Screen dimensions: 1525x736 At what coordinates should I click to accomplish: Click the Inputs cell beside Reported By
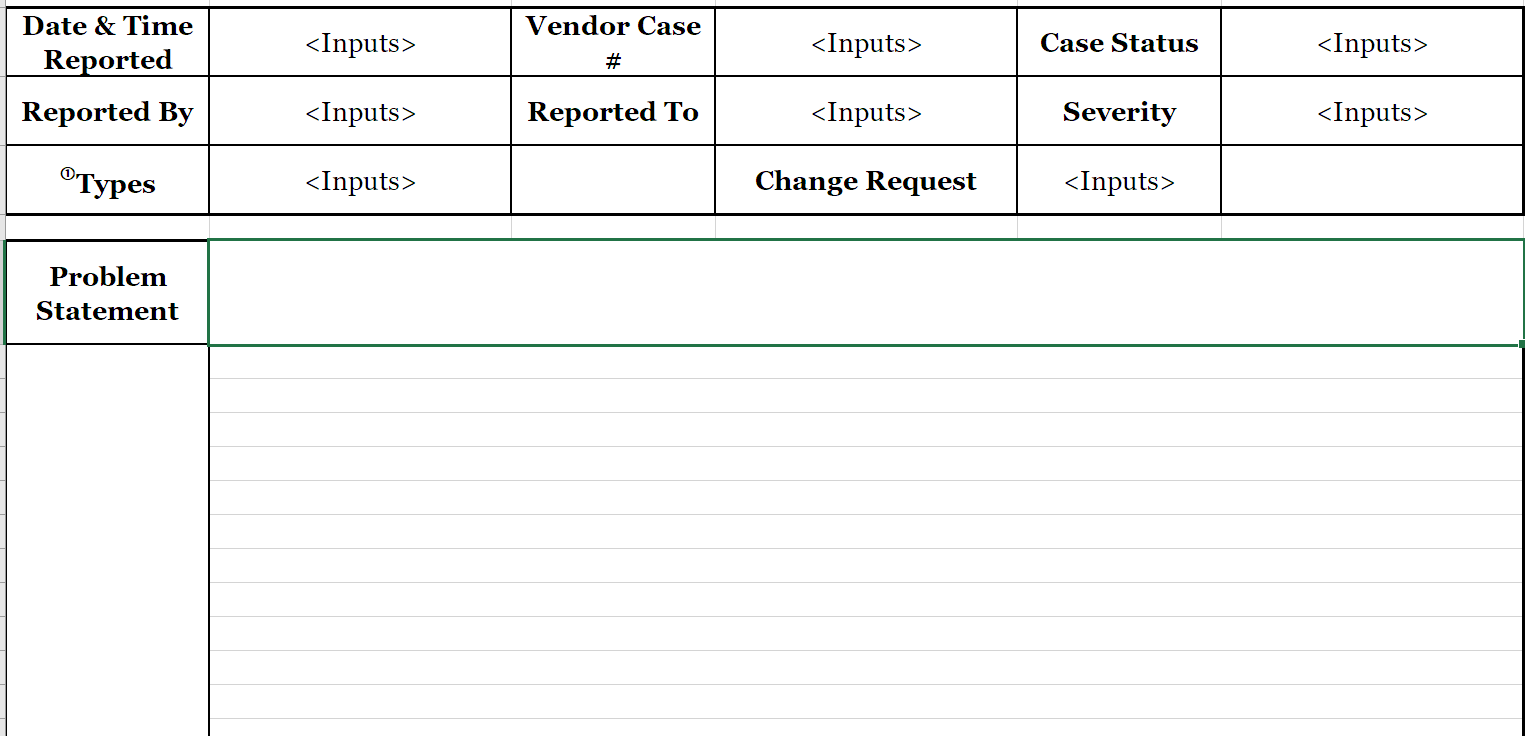click(358, 112)
